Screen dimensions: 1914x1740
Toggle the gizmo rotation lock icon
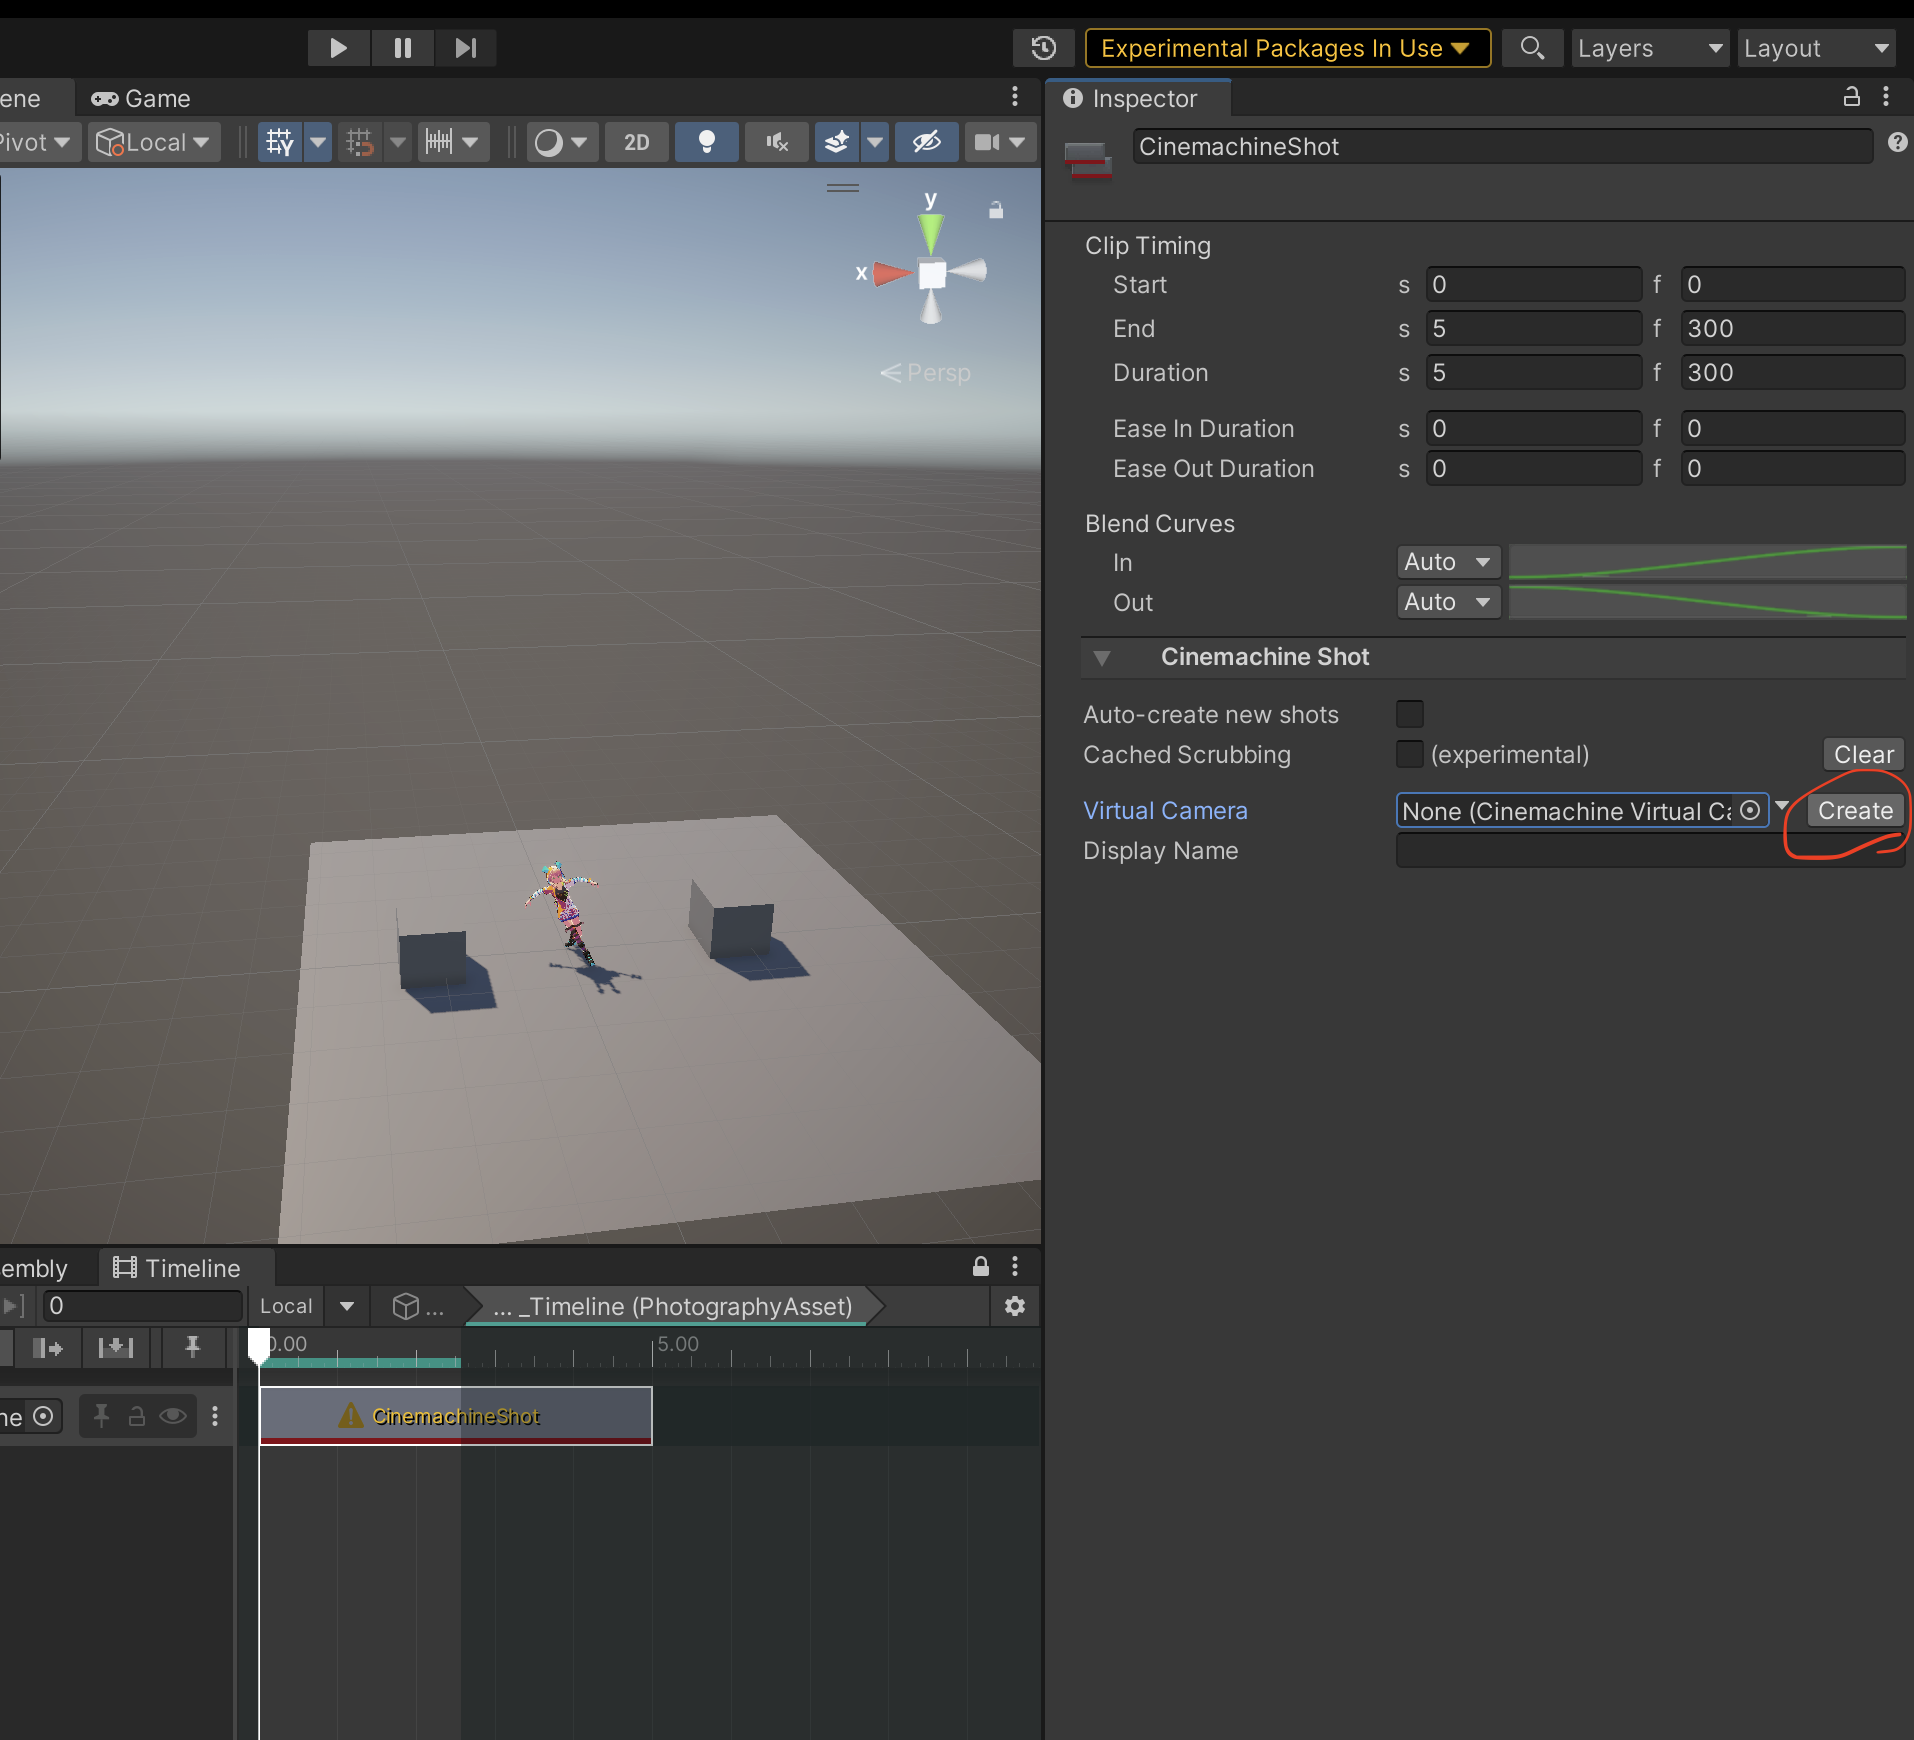(x=996, y=210)
